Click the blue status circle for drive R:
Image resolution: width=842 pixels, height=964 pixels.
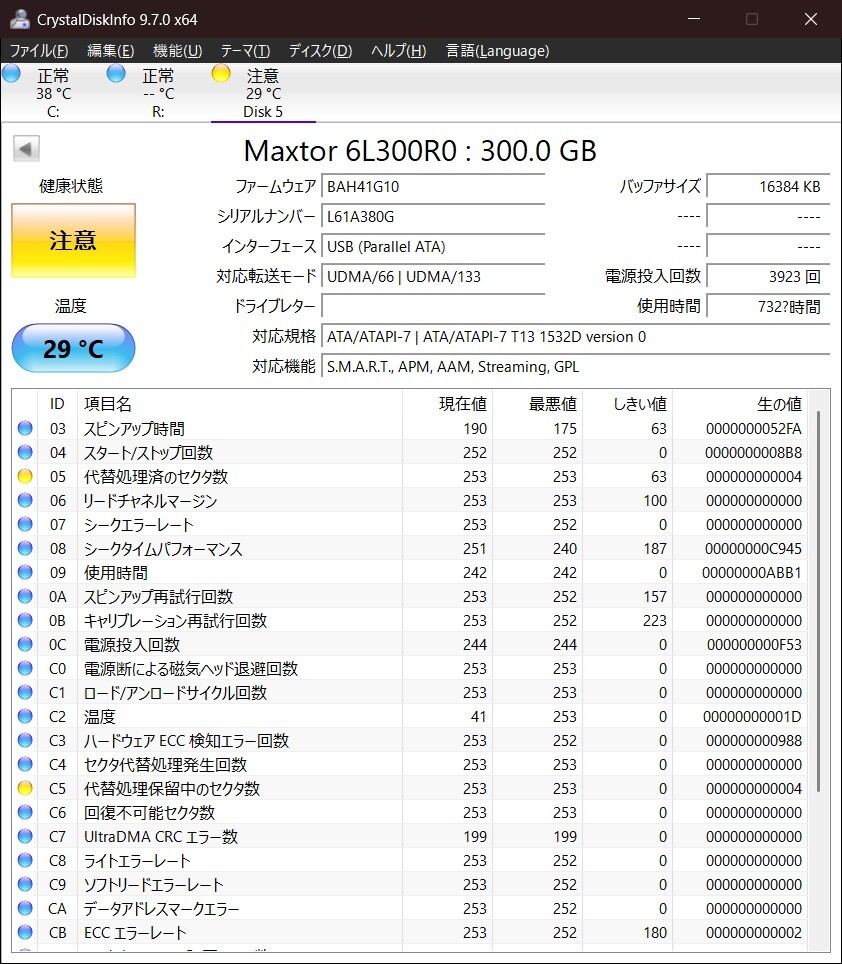click(x=116, y=74)
